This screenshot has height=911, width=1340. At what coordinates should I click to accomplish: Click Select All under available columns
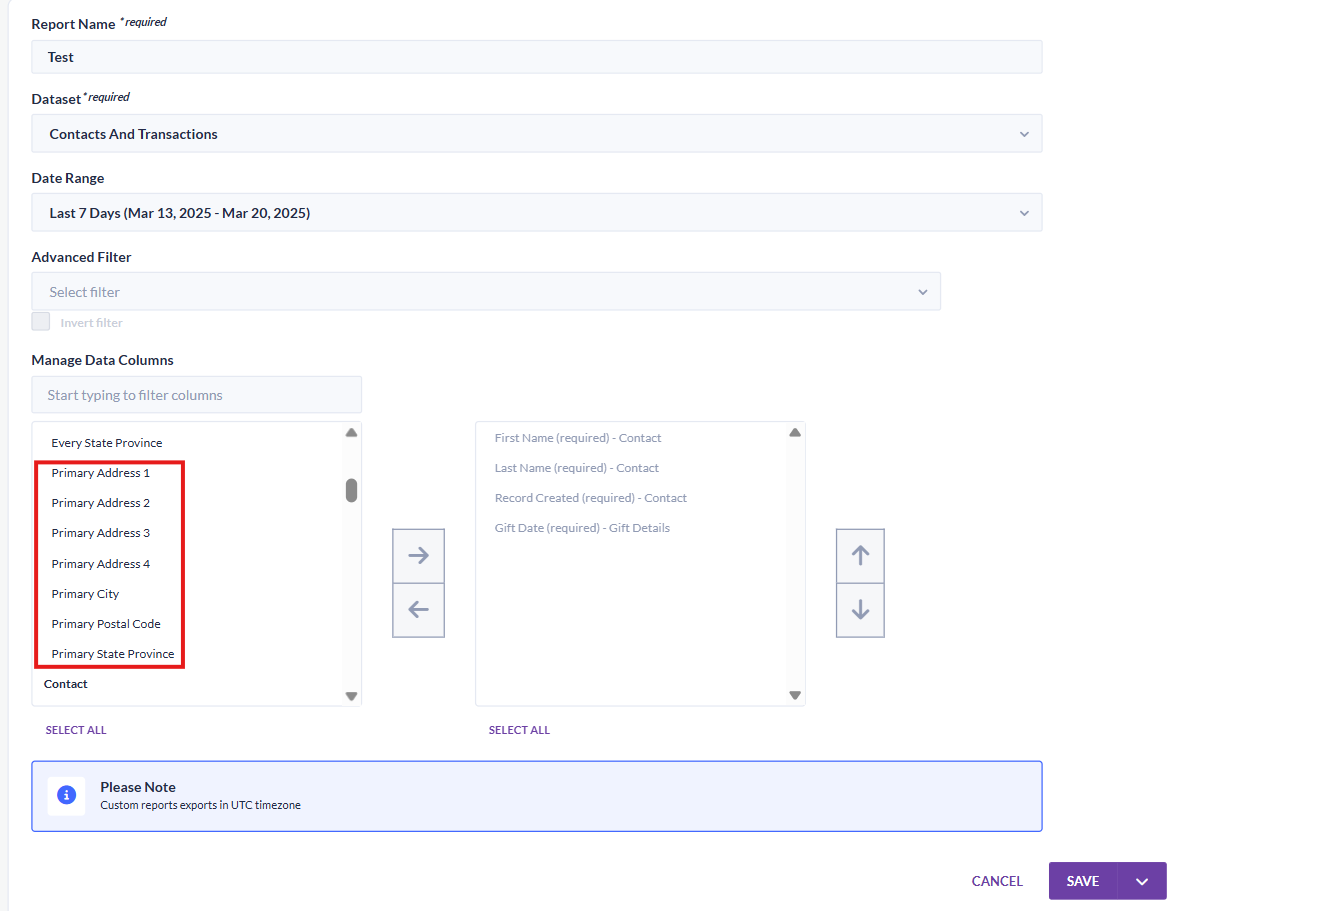pos(76,730)
